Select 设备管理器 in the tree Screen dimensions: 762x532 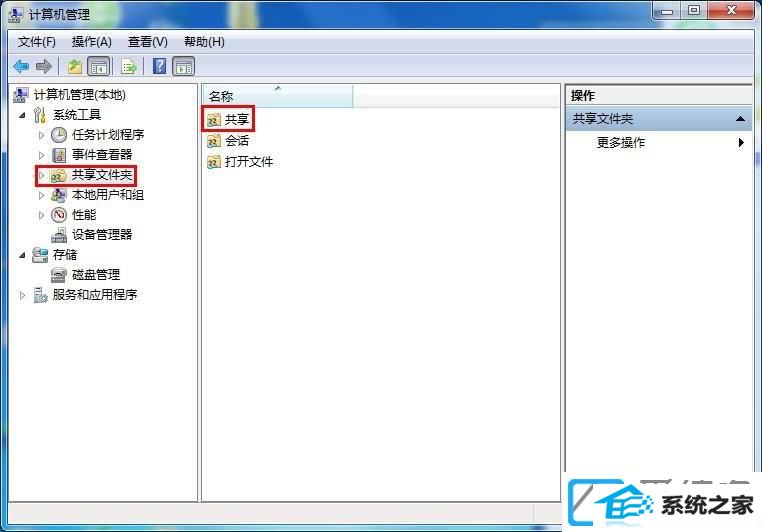(x=102, y=235)
